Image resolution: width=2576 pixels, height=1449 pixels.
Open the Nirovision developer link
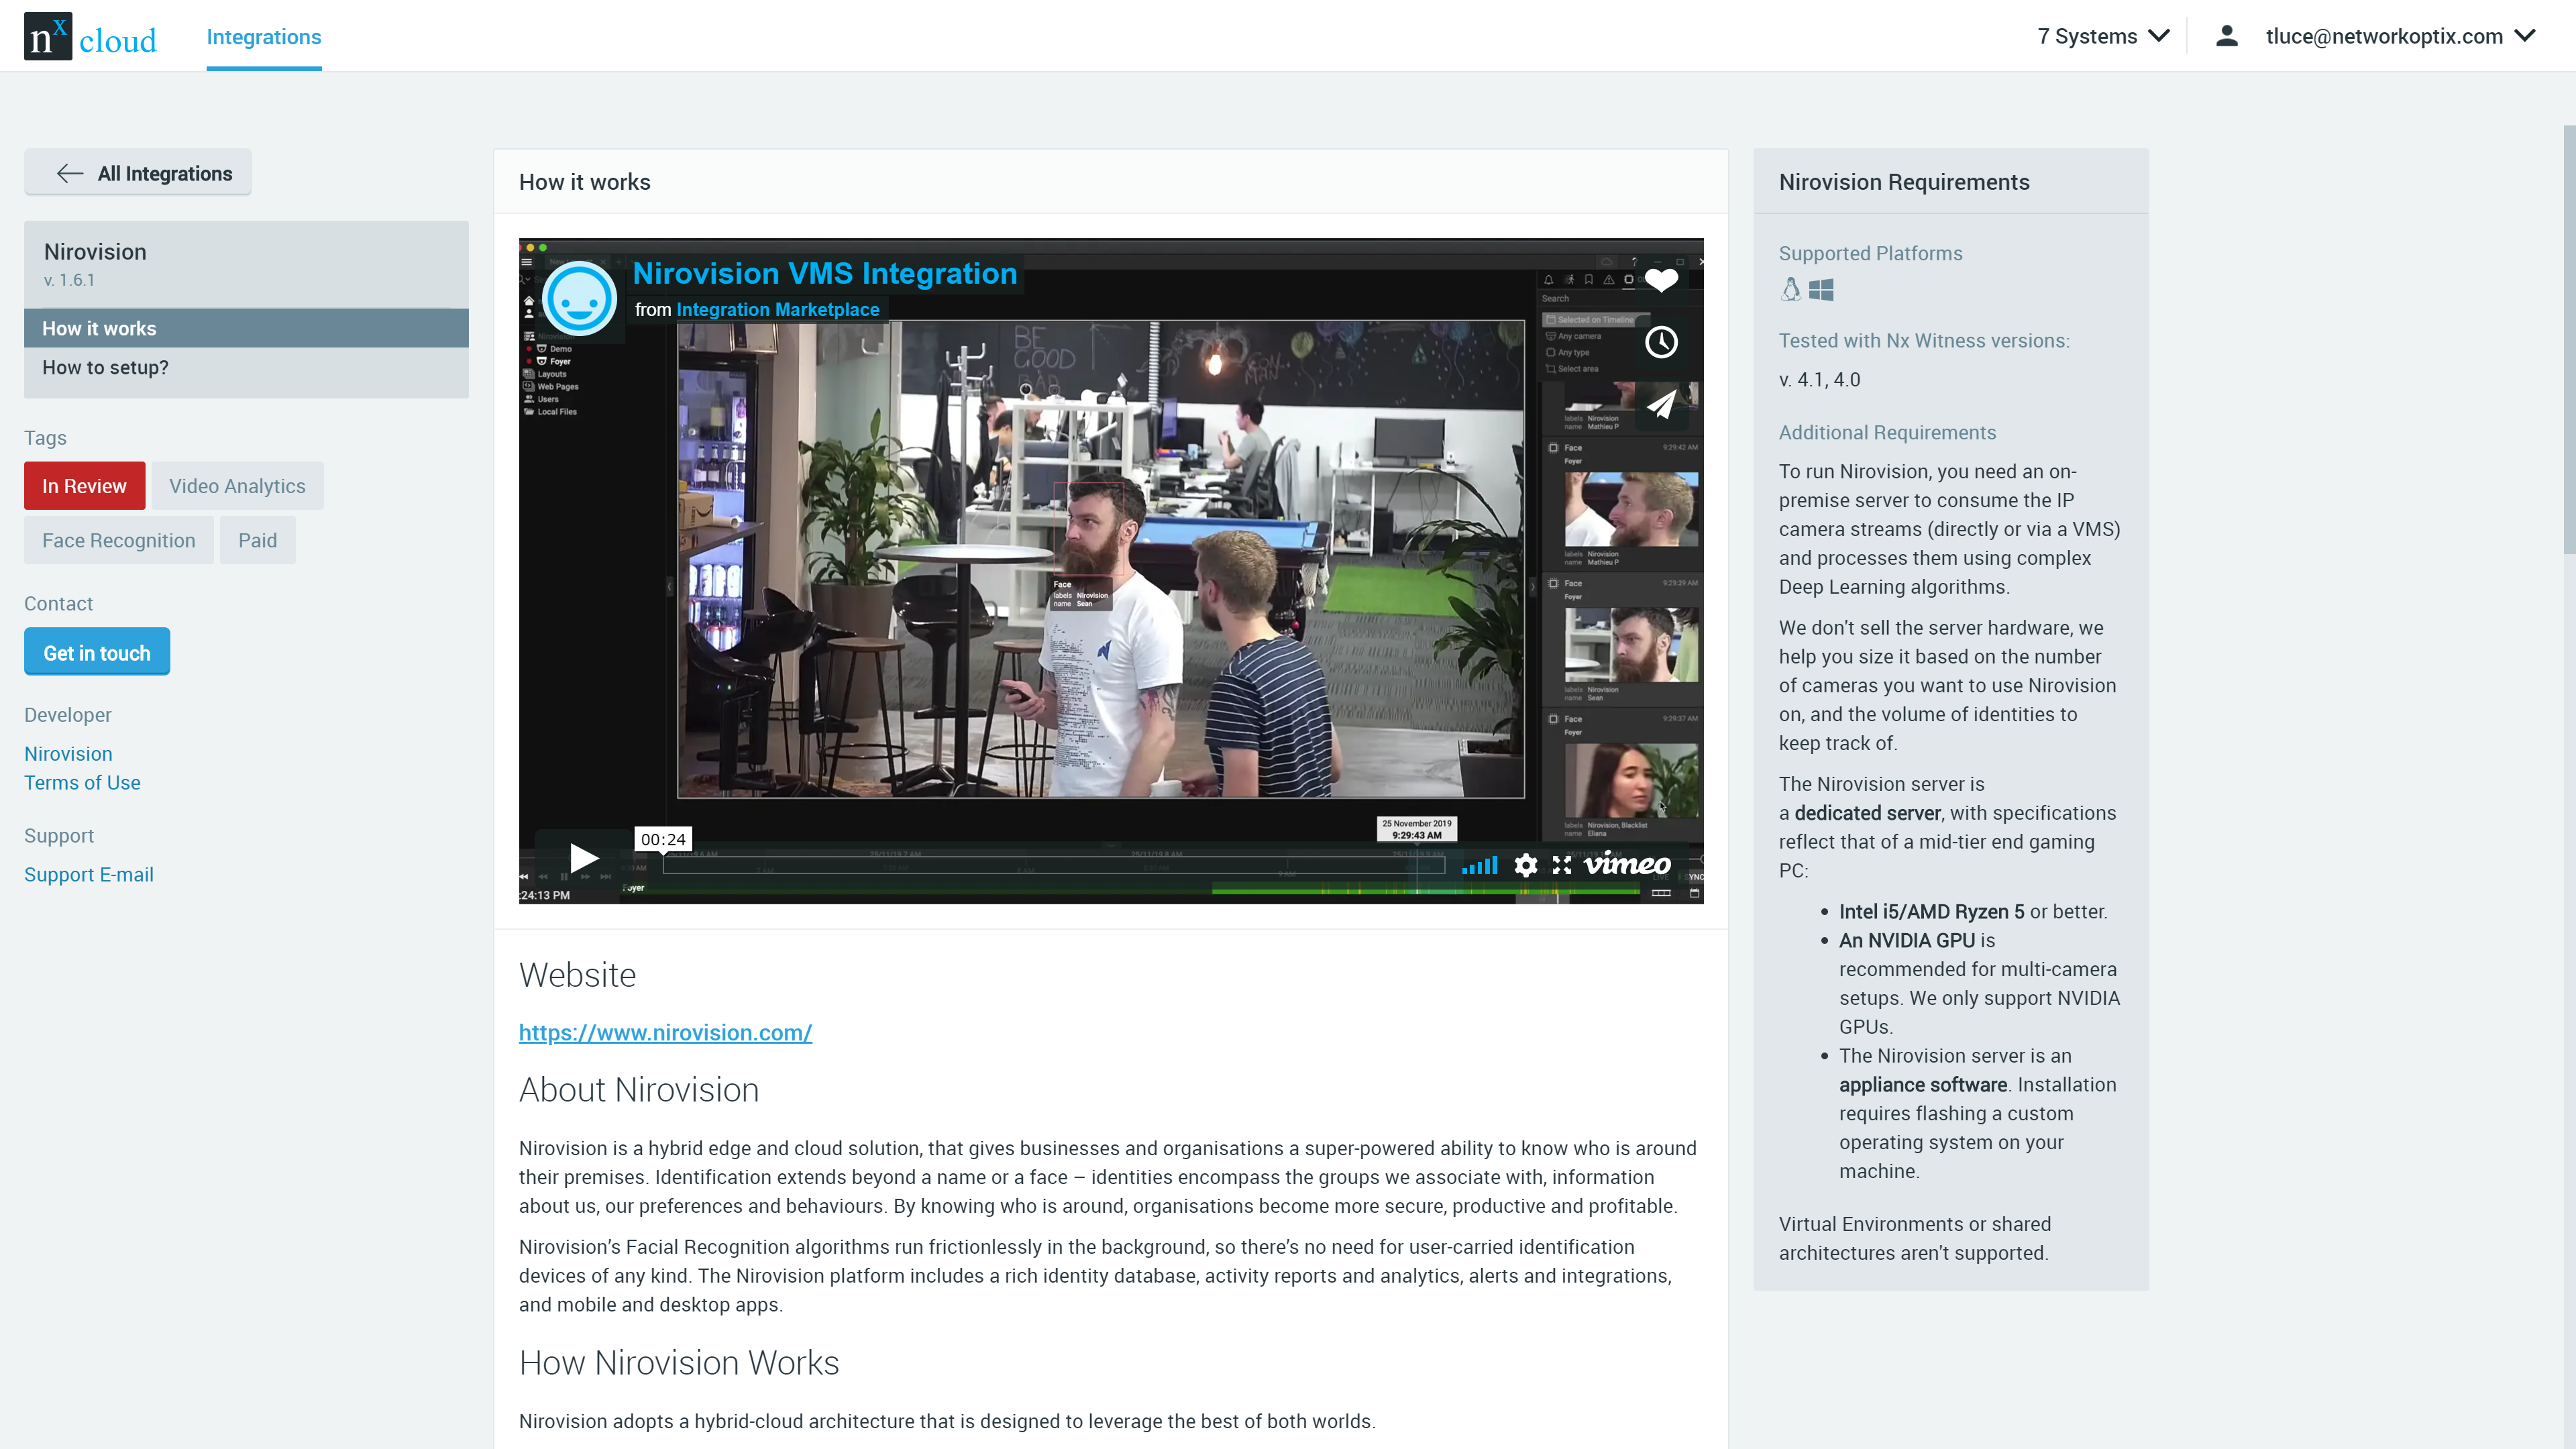coord(68,754)
